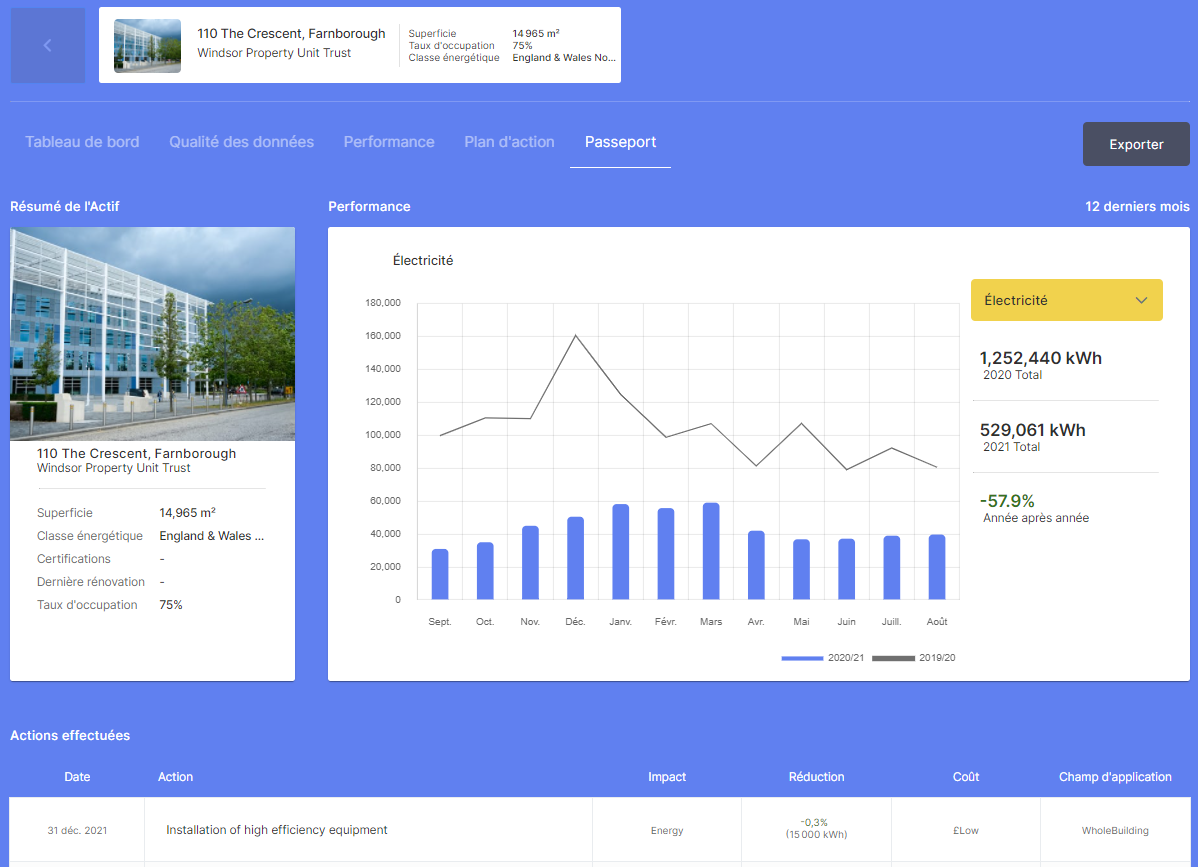The image size is (1198, 867).
Task: Go to the Performance tab
Action: coord(389,142)
